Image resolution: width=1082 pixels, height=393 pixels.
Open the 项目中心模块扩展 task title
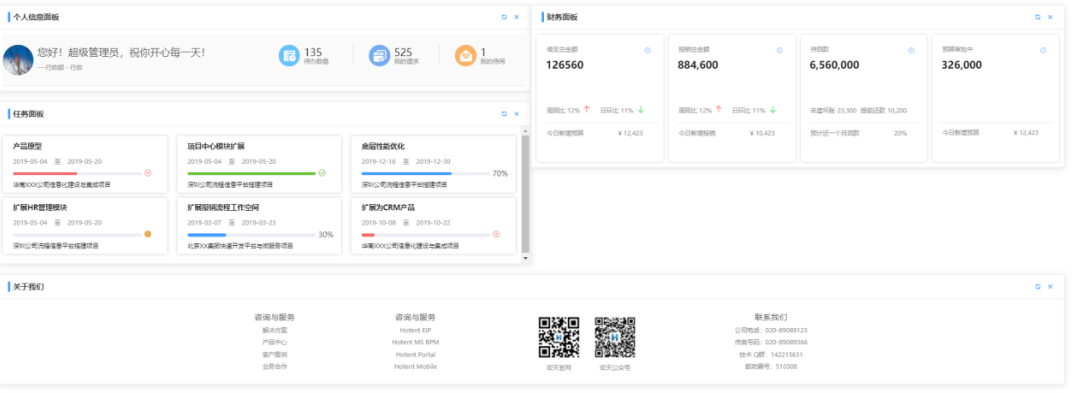216,146
